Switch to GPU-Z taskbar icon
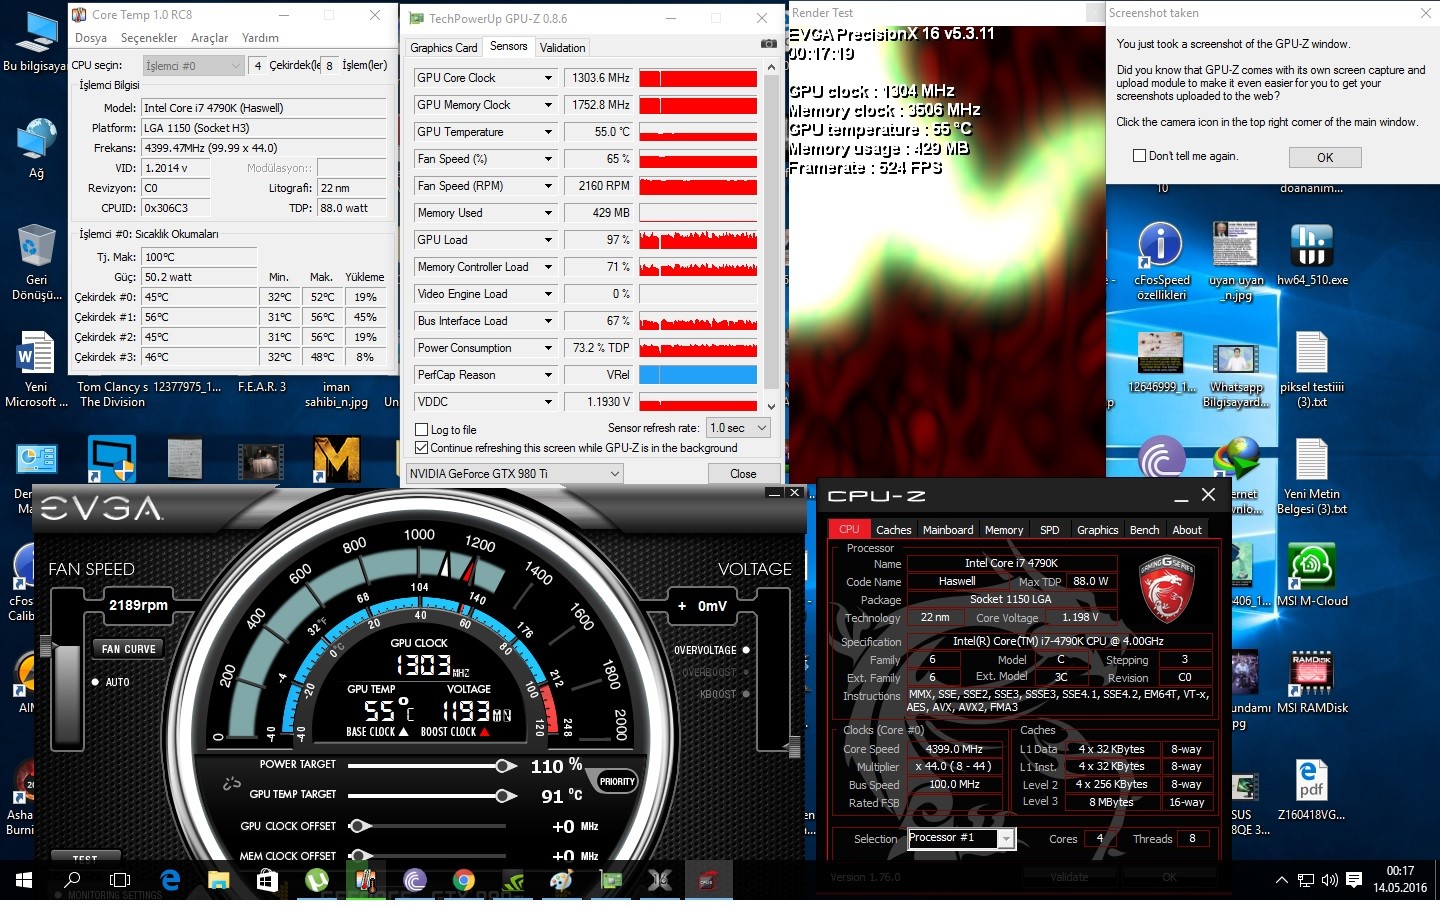The height and width of the screenshot is (907, 1440). [x=610, y=880]
